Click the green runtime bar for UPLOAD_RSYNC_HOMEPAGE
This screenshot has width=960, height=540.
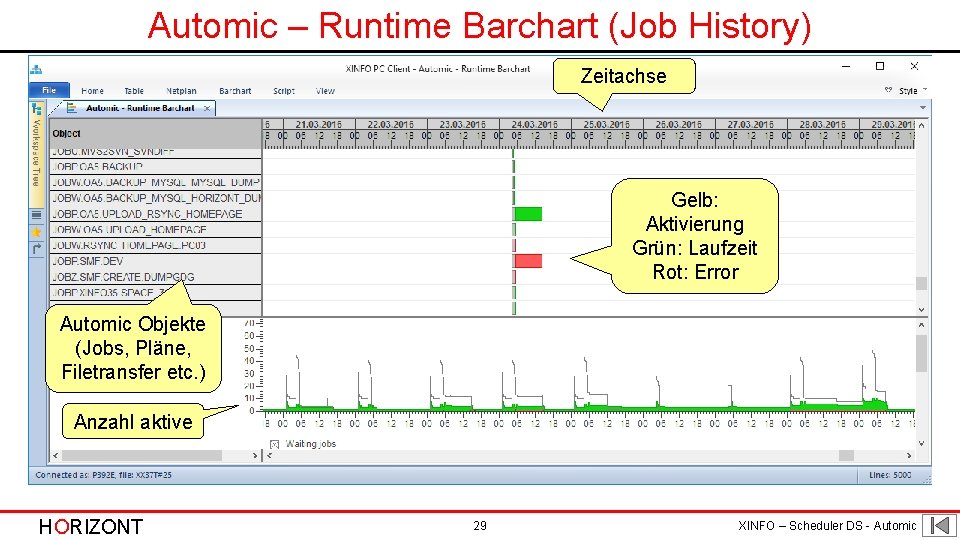coord(528,214)
